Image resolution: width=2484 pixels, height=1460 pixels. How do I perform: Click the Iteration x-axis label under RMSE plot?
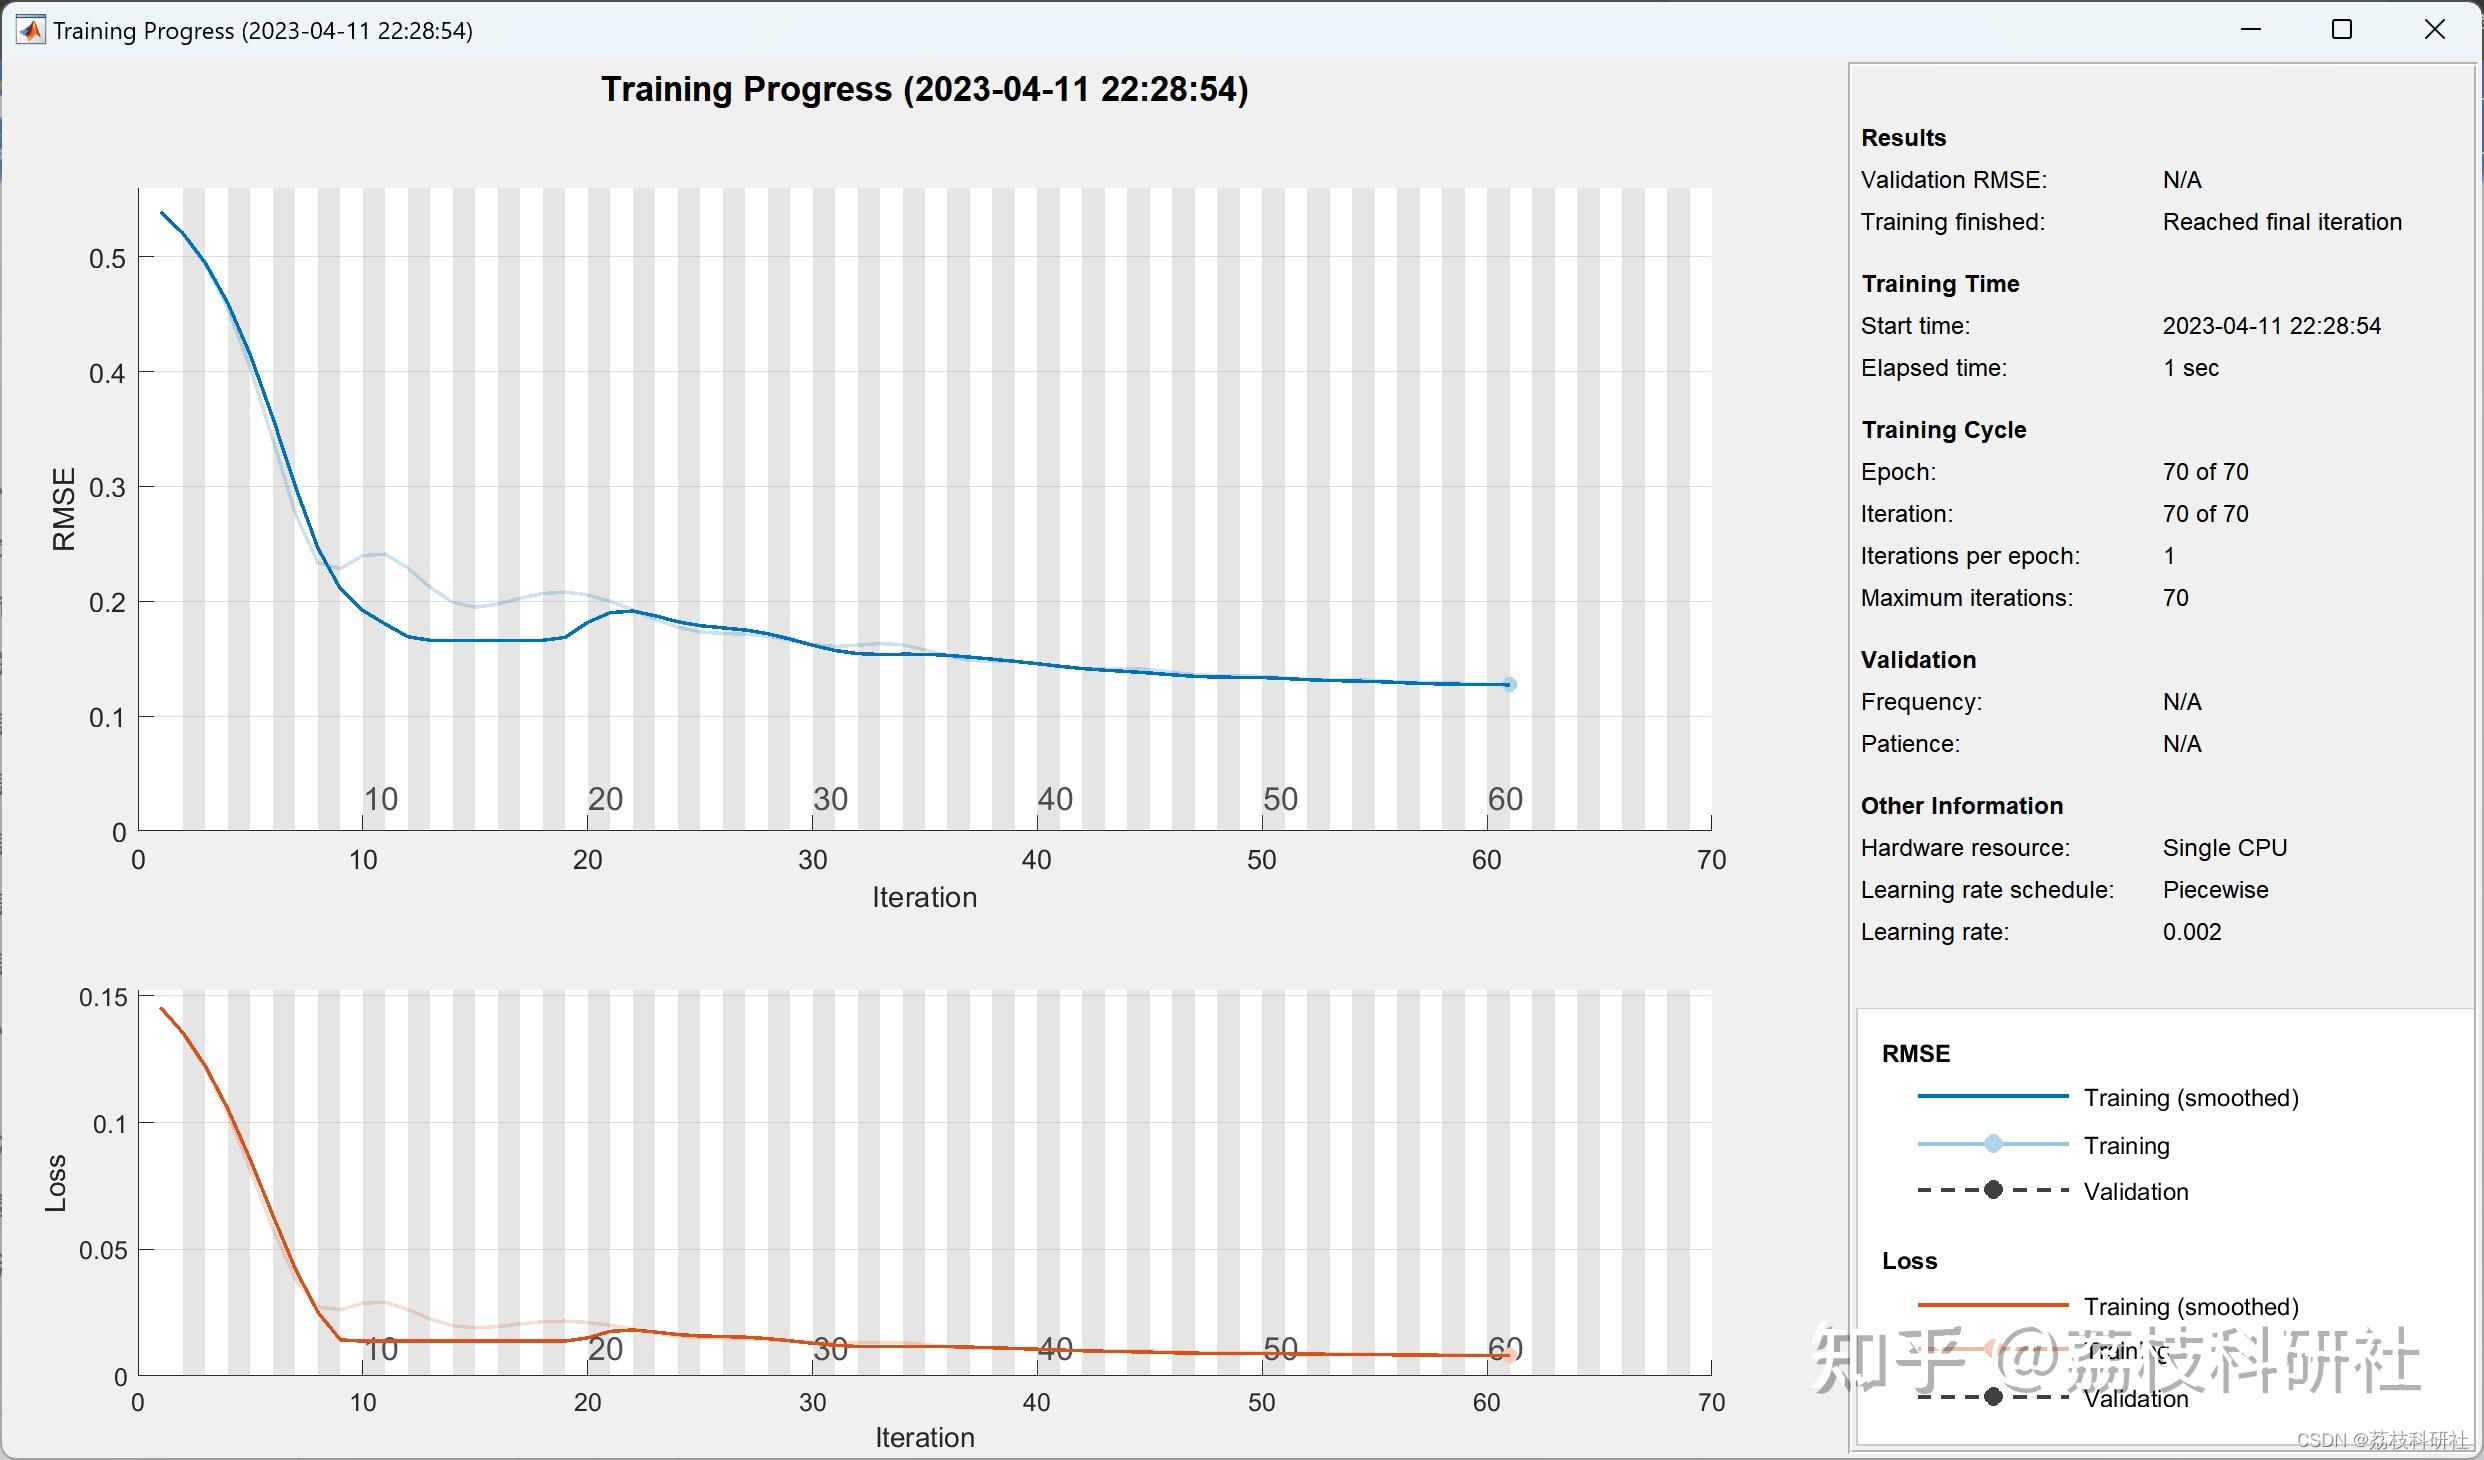[x=924, y=897]
